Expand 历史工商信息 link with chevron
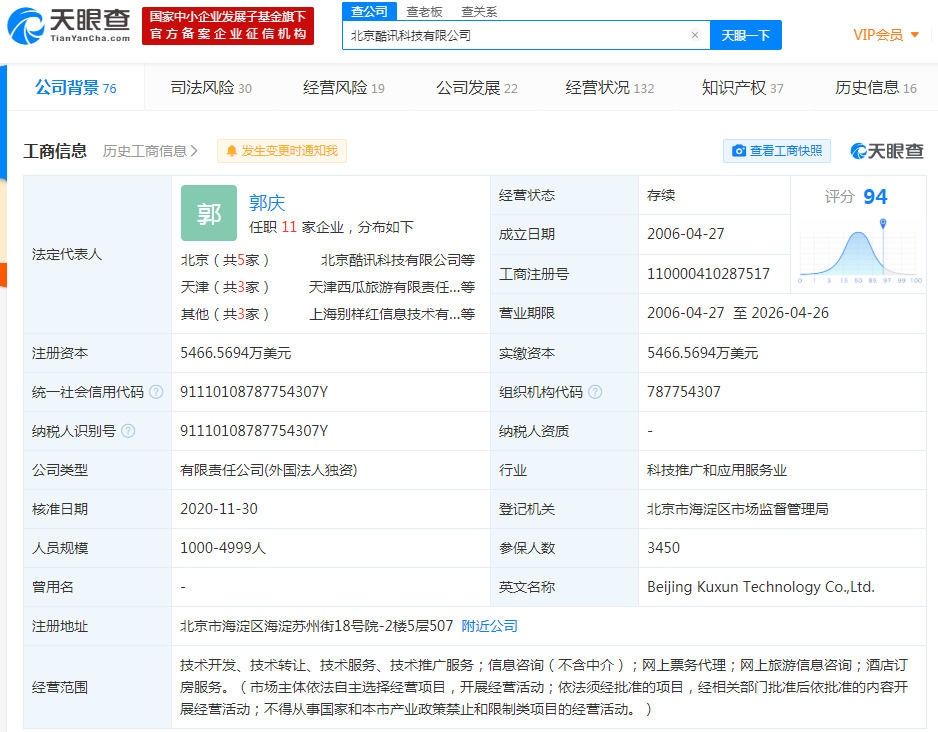Image resolution: width=938 pixels, height=732 pixels. 150,151
